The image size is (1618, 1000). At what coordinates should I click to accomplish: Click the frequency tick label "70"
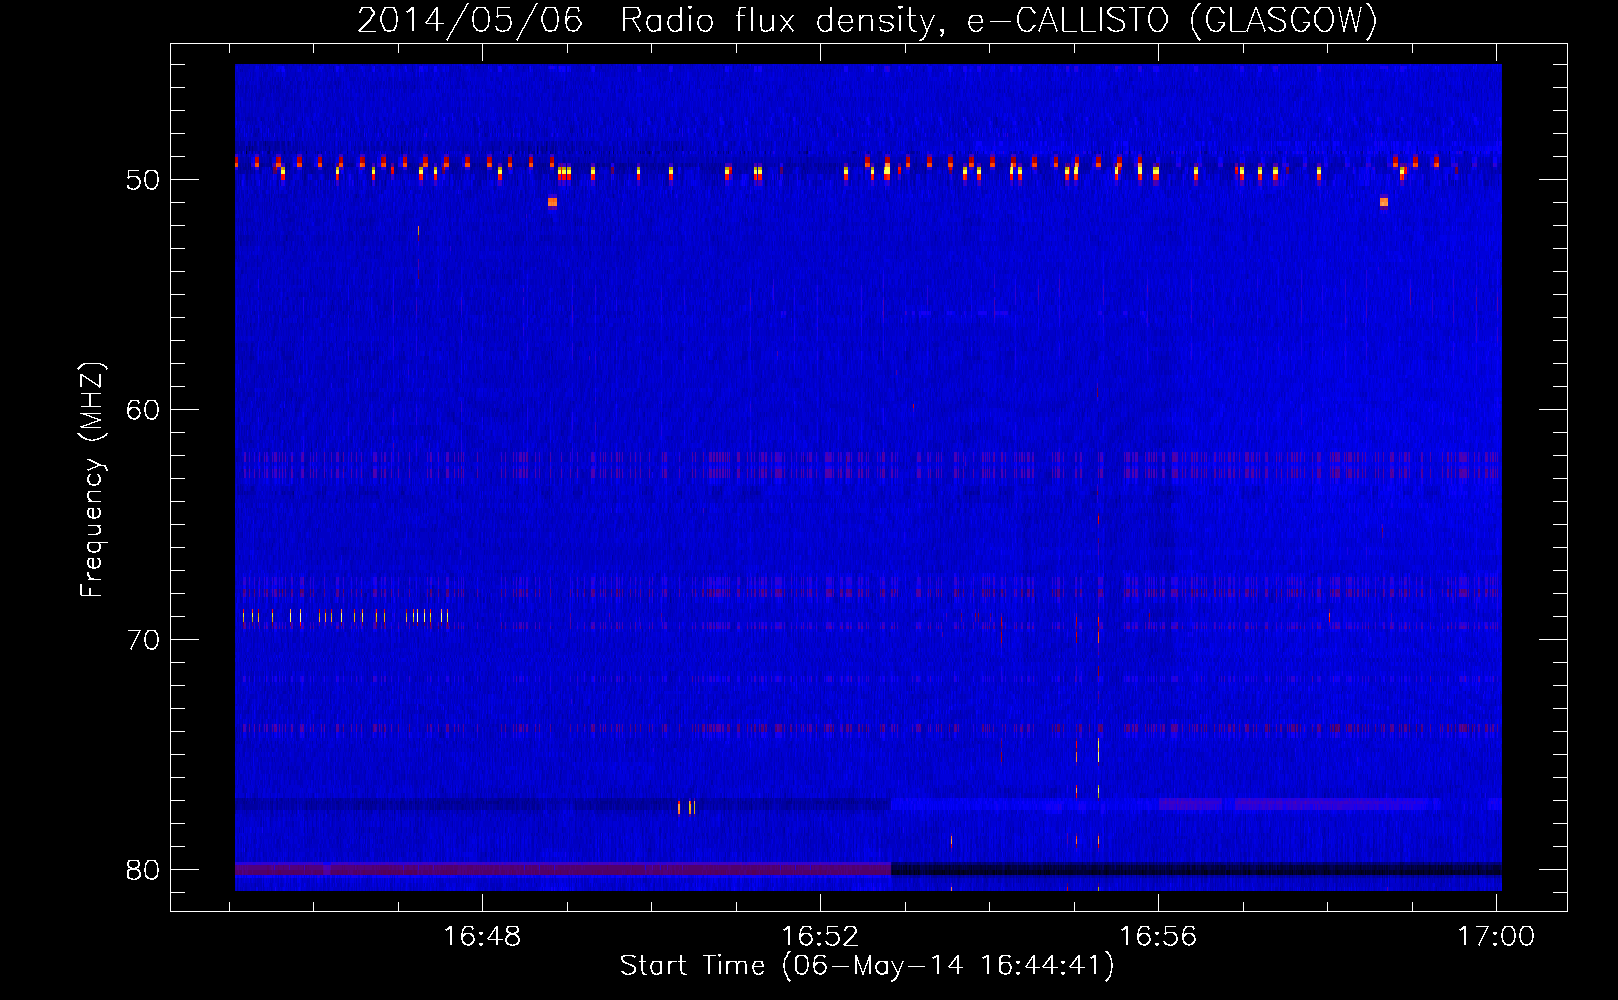(143, 640)
